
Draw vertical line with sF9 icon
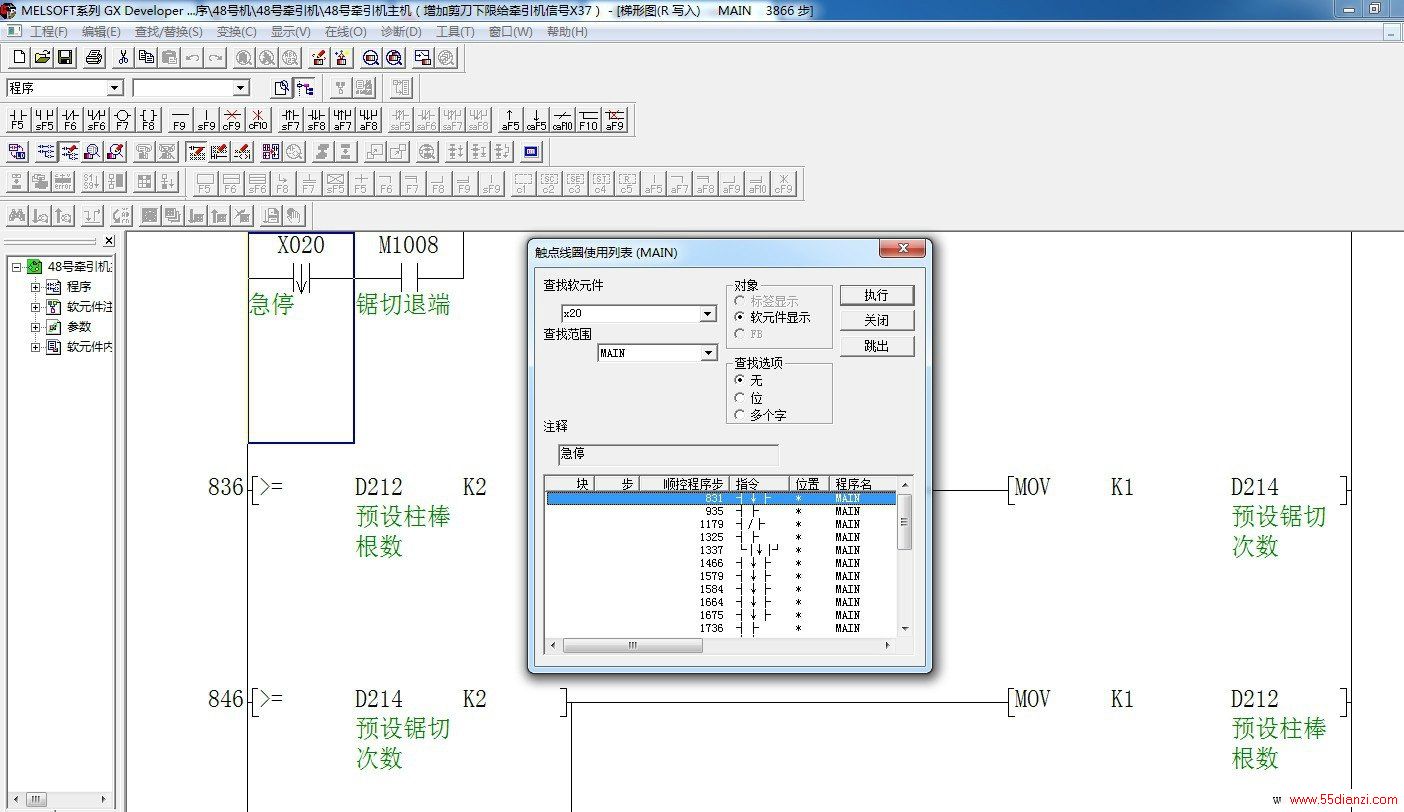click(206, 120)
